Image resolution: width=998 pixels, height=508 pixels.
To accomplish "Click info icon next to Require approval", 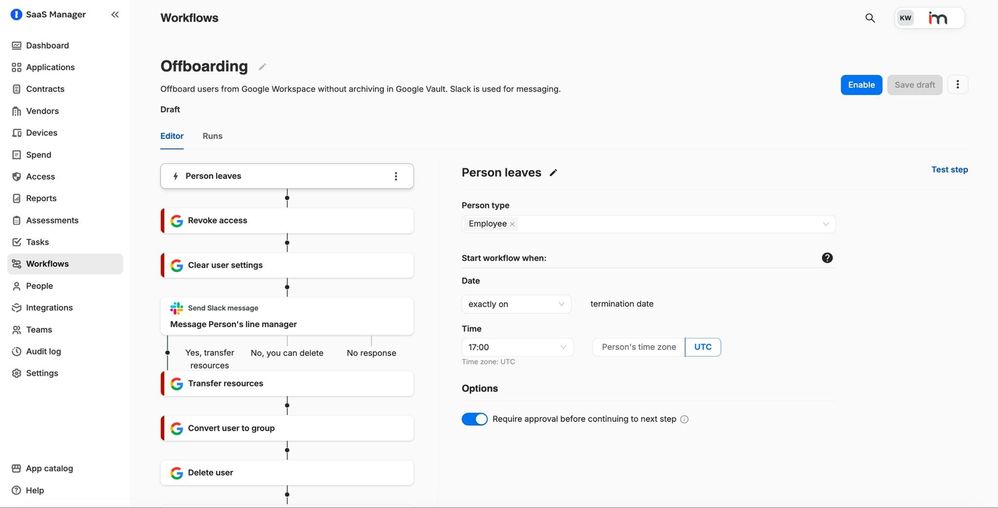I will point(684,420).
